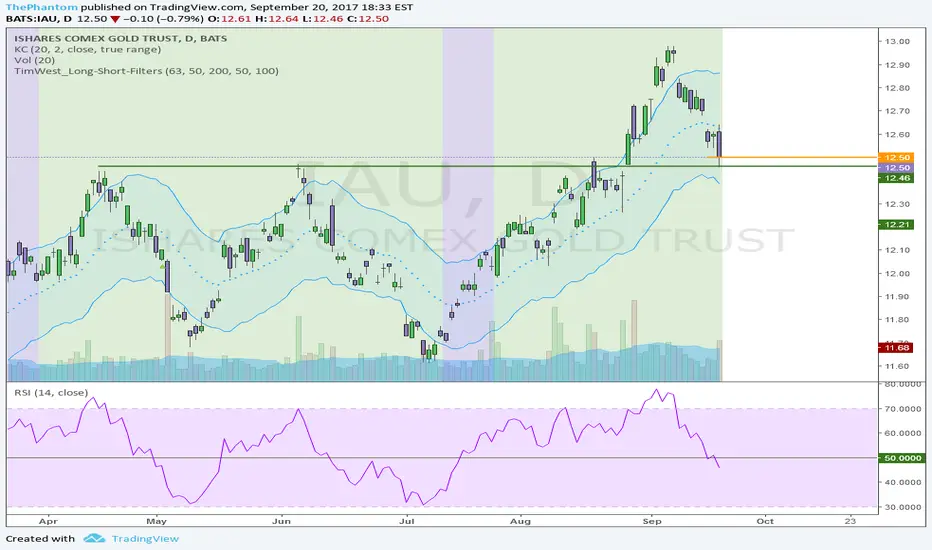Click the Oct date axis label
Viewport: 932px width, 550px height.
(765, 521)
